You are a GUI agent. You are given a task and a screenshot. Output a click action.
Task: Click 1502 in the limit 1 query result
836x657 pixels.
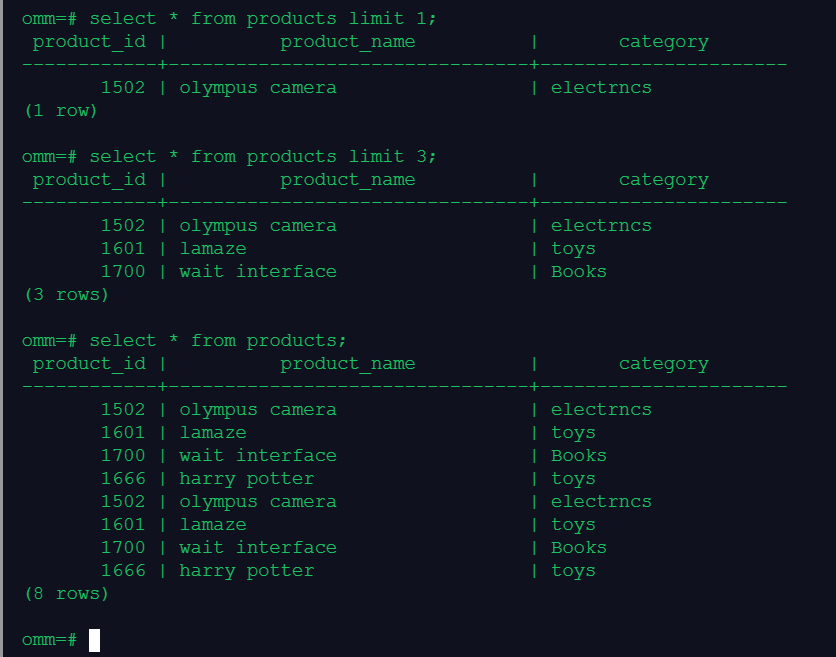122,88
